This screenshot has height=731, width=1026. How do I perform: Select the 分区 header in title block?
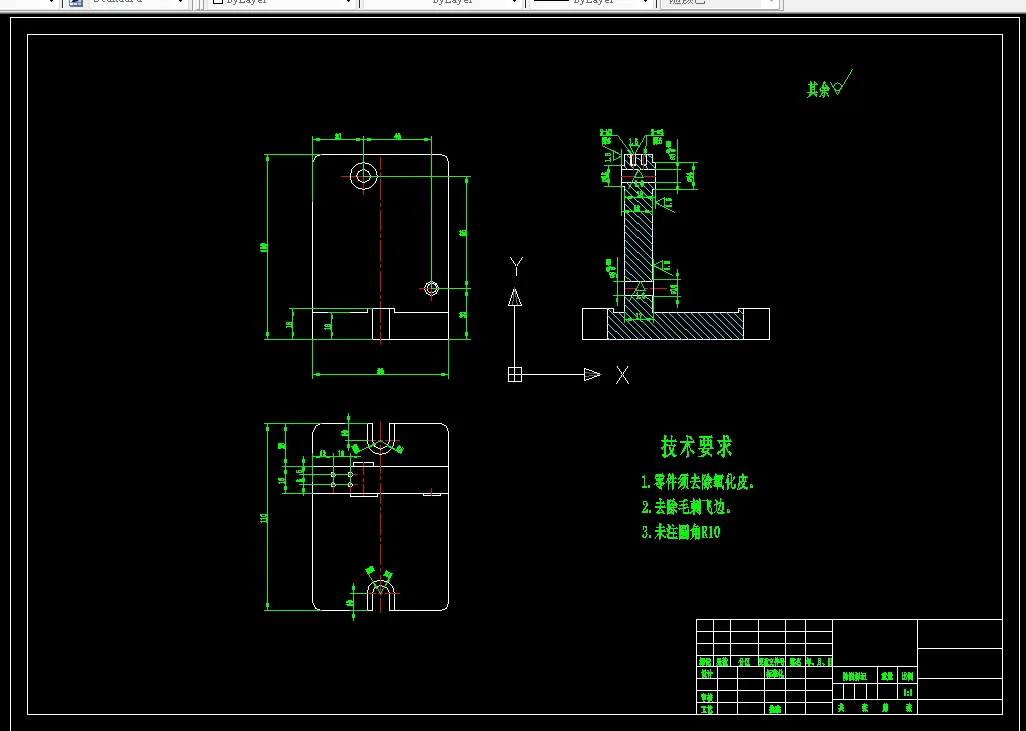click(745, 662)
